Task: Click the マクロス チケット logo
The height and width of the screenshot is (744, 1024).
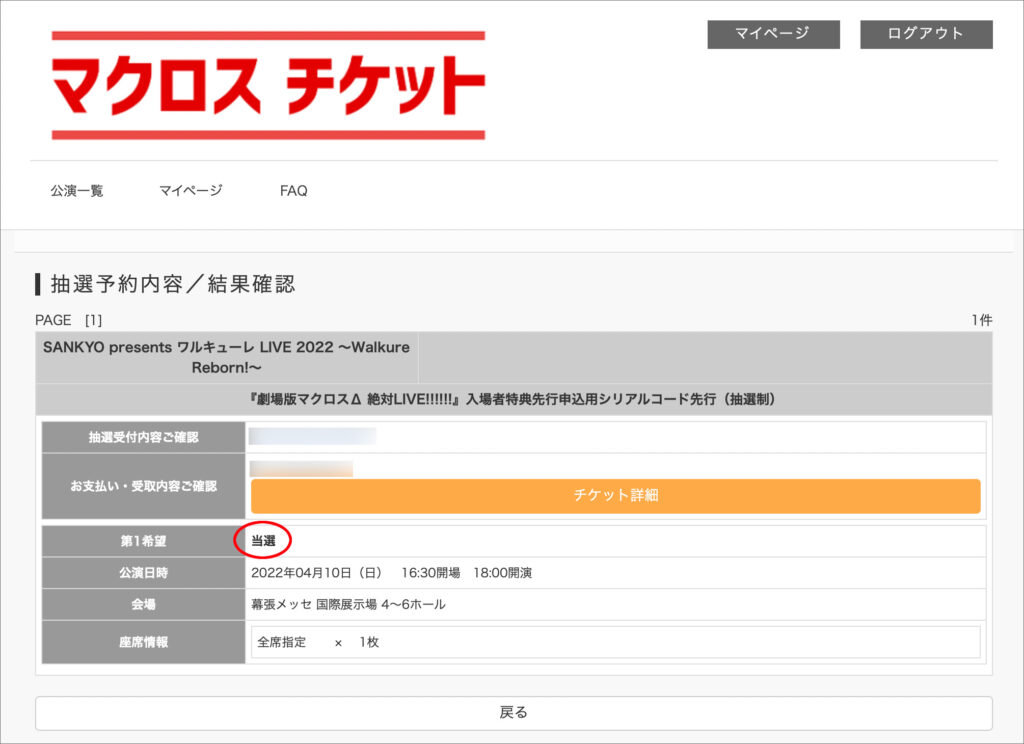Action: point(268,85)
